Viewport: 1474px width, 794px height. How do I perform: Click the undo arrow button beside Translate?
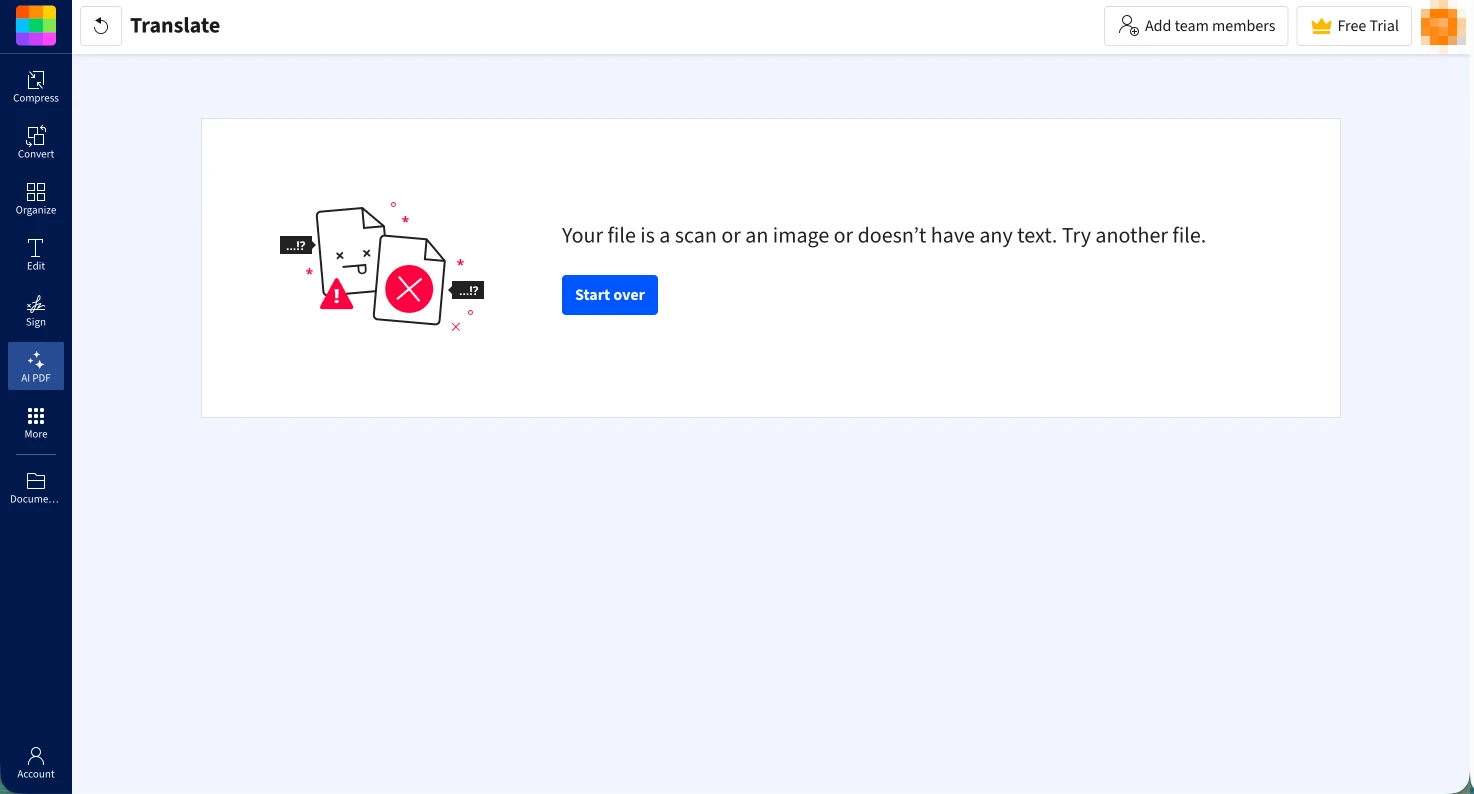coord(101,26)
